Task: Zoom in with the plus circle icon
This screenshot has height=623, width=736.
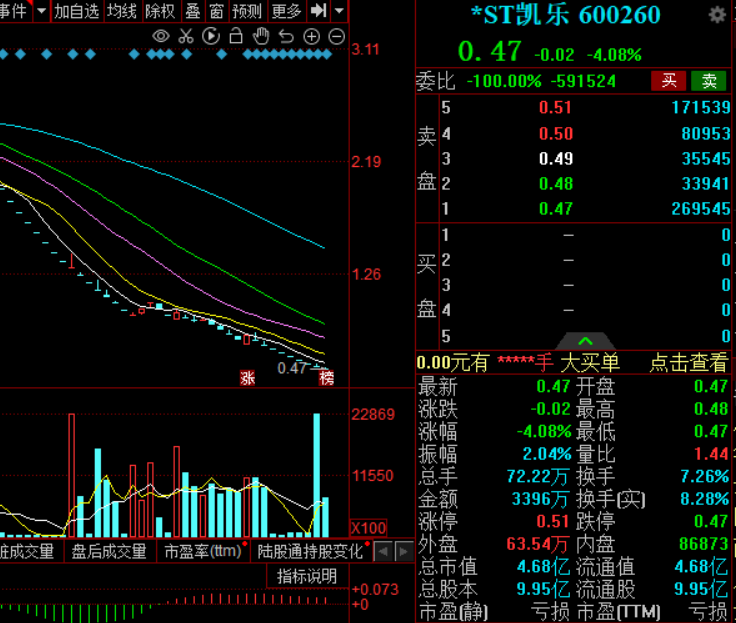Action: pos(311,36)
